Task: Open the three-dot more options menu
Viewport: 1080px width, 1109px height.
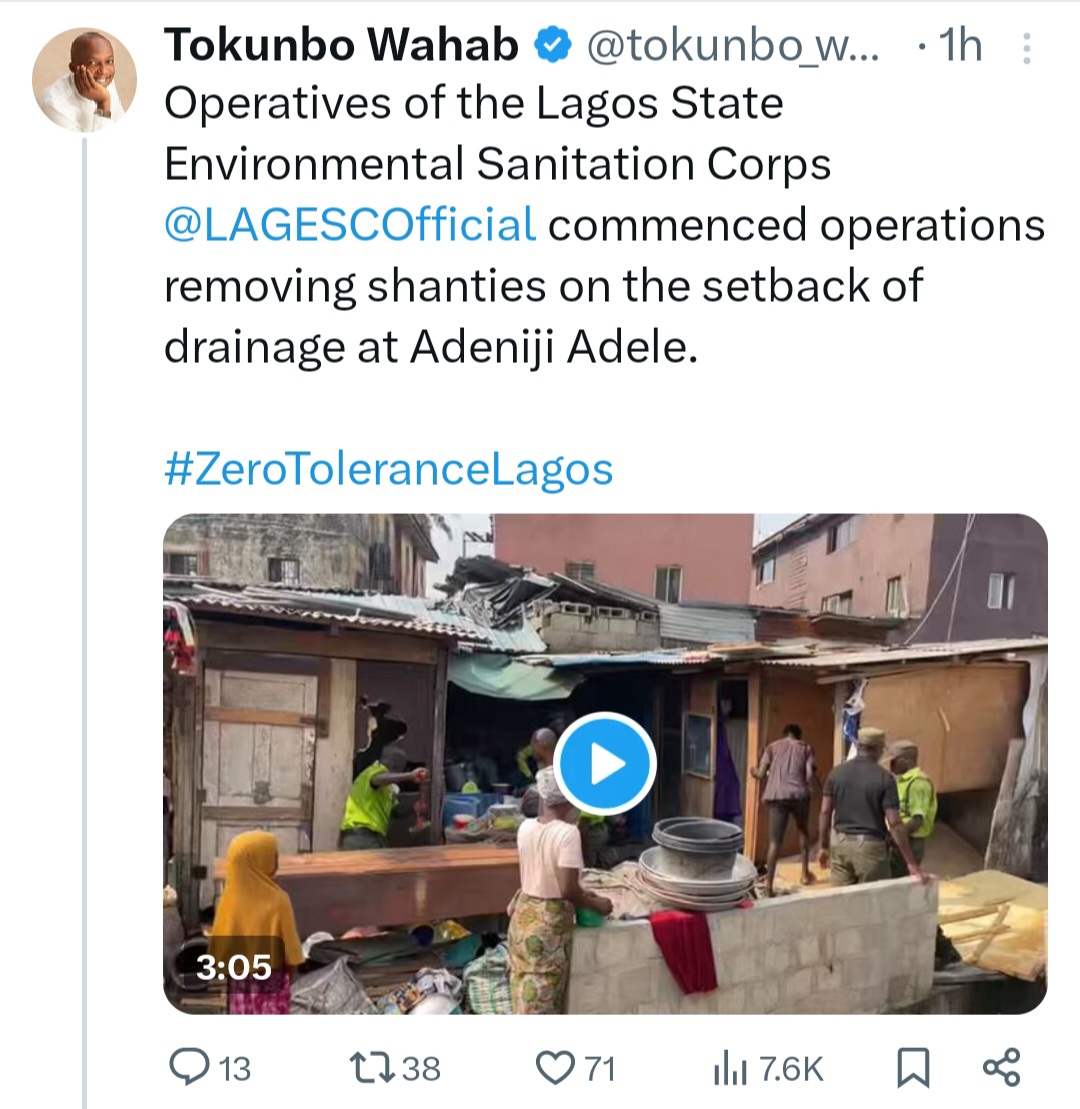Action: tap(1023, 48)
